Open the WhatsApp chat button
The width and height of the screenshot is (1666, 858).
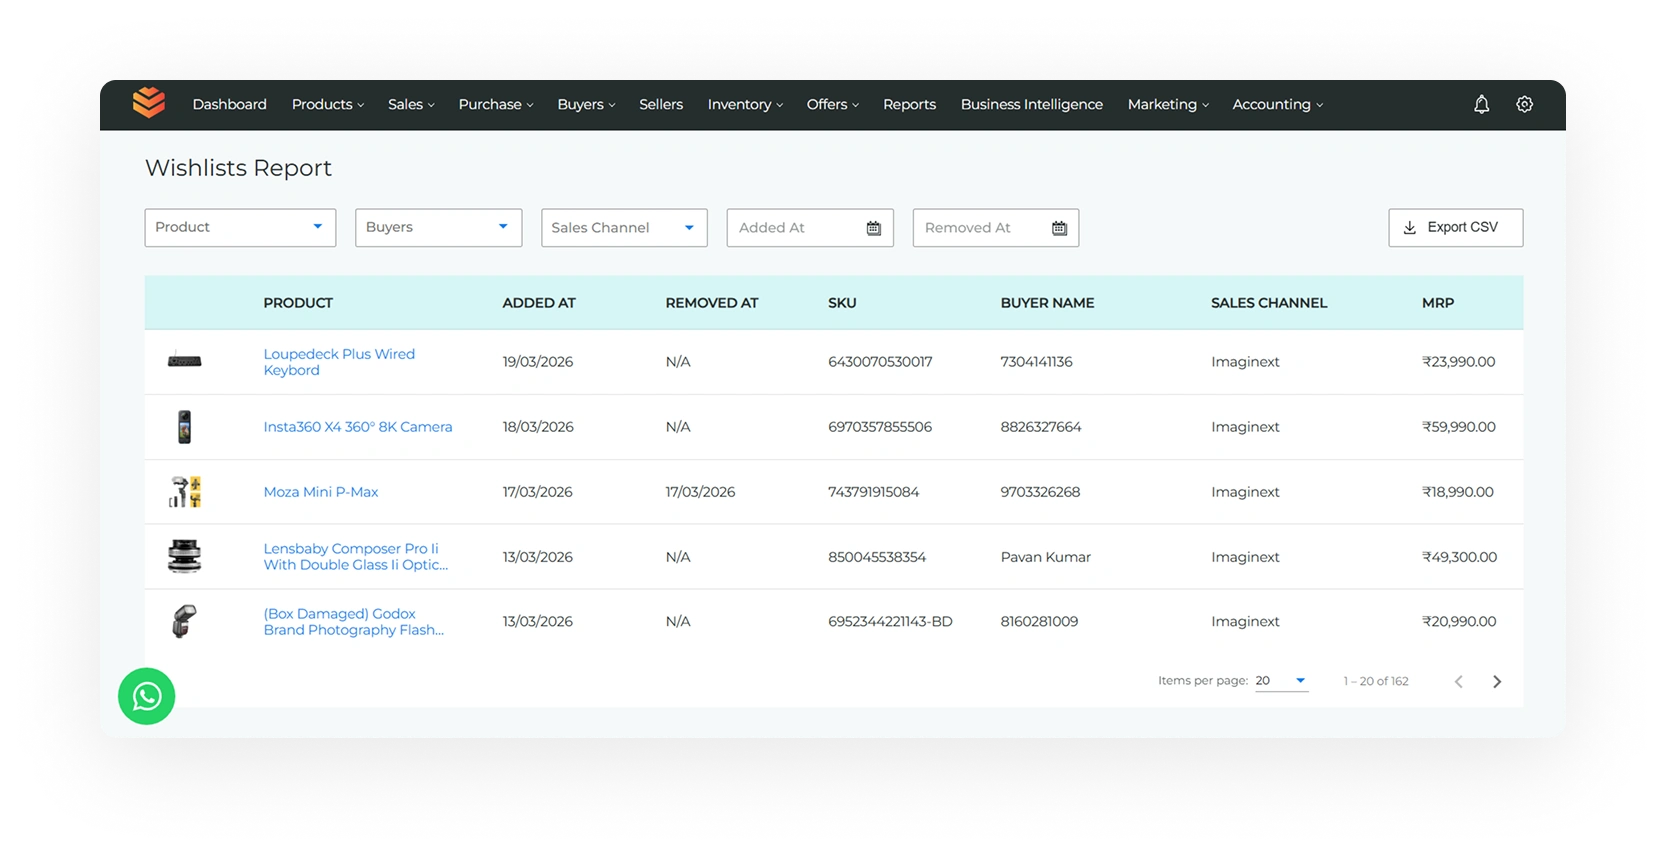tap(147, 696)
